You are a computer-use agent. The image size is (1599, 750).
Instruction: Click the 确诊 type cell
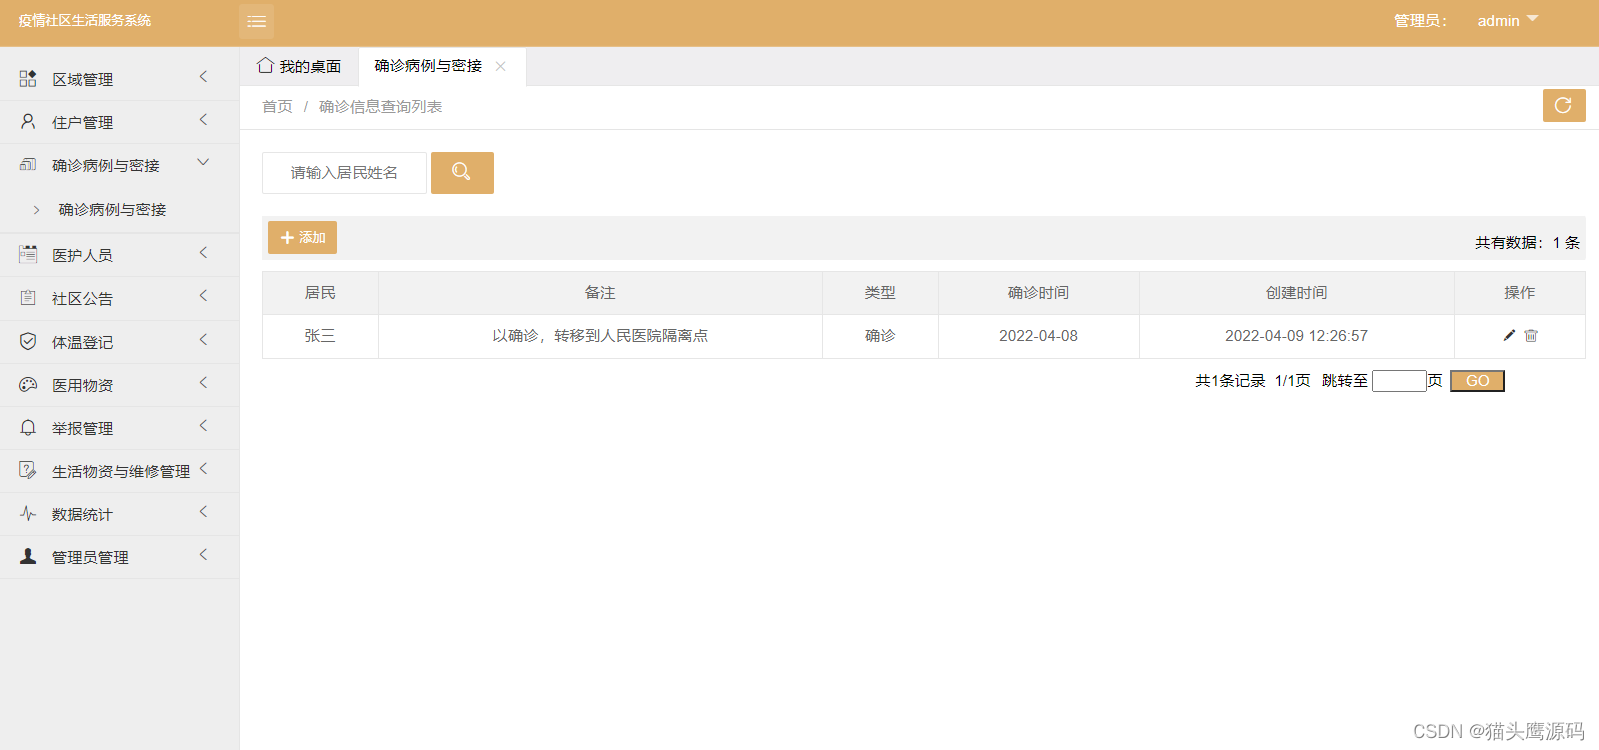click(880, 336)
